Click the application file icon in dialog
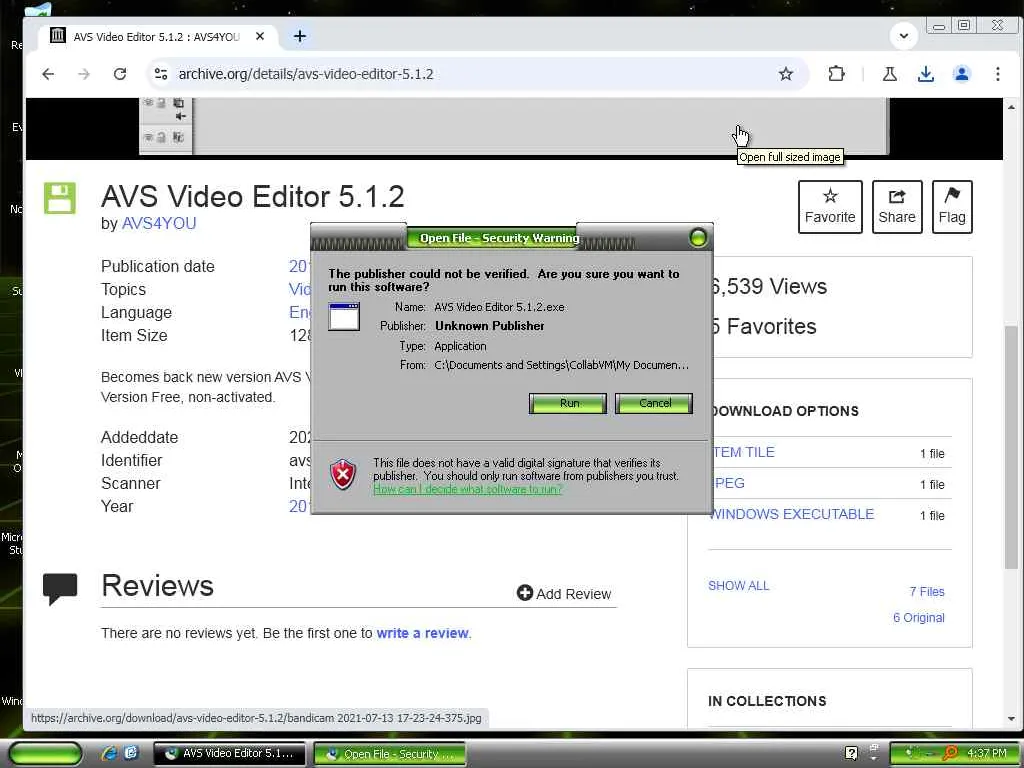 click(x=344, y=317)
